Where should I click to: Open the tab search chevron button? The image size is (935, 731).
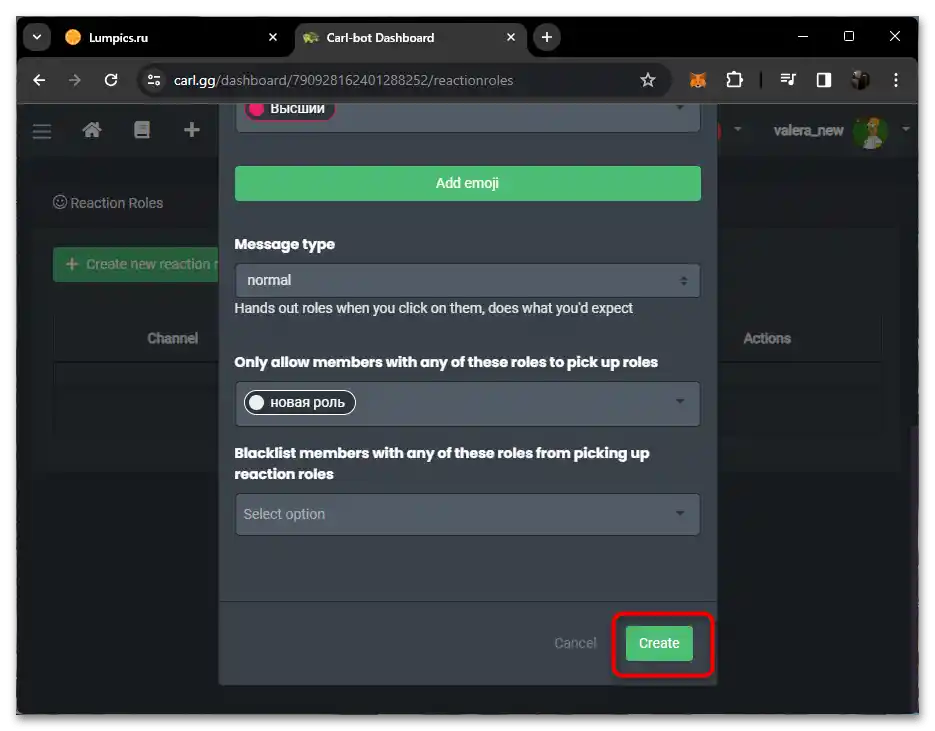pos(37,37)
